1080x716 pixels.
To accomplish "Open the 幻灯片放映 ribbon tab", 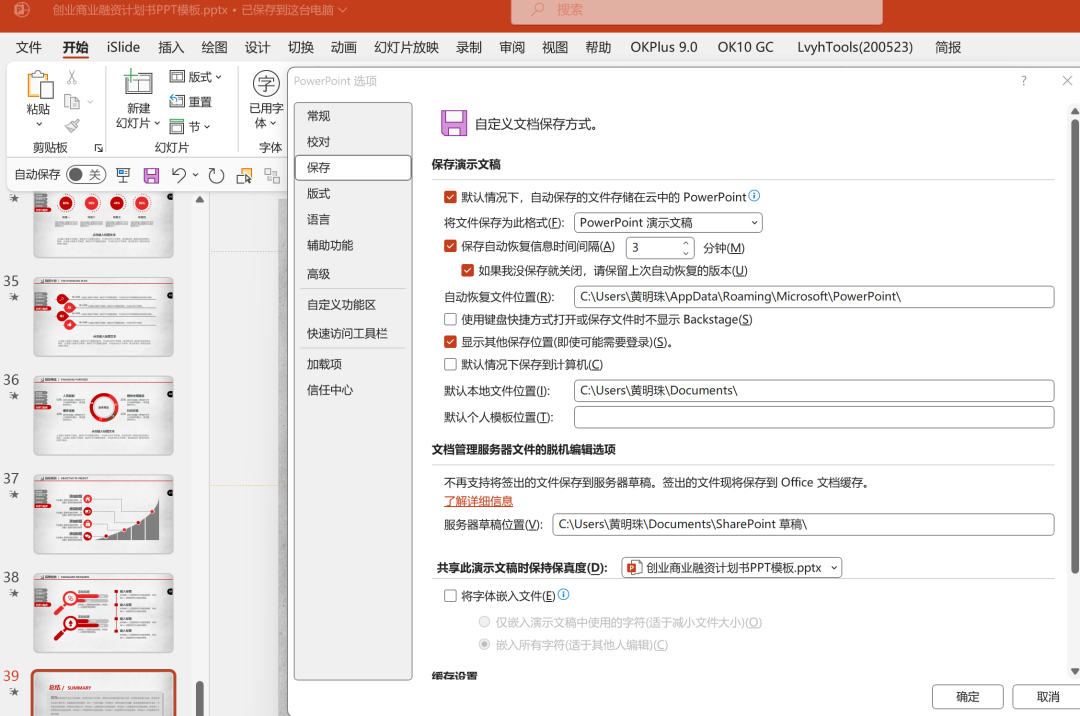I will [406, 47].
